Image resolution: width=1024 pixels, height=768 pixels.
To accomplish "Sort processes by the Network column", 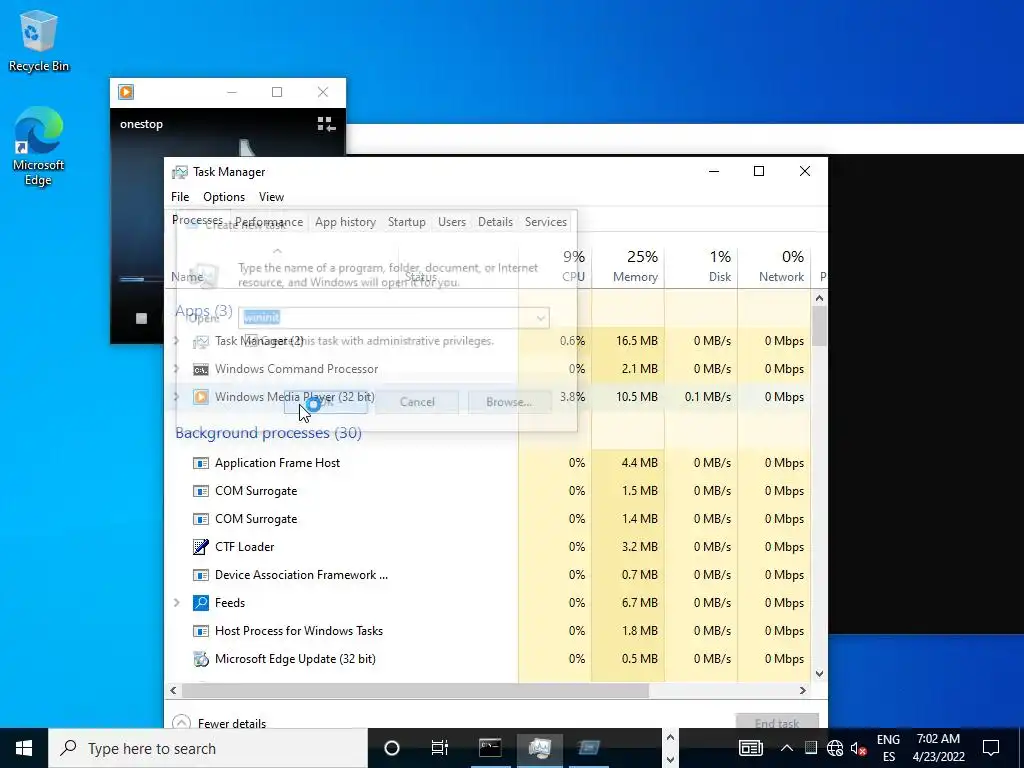I will click(774, 266).
